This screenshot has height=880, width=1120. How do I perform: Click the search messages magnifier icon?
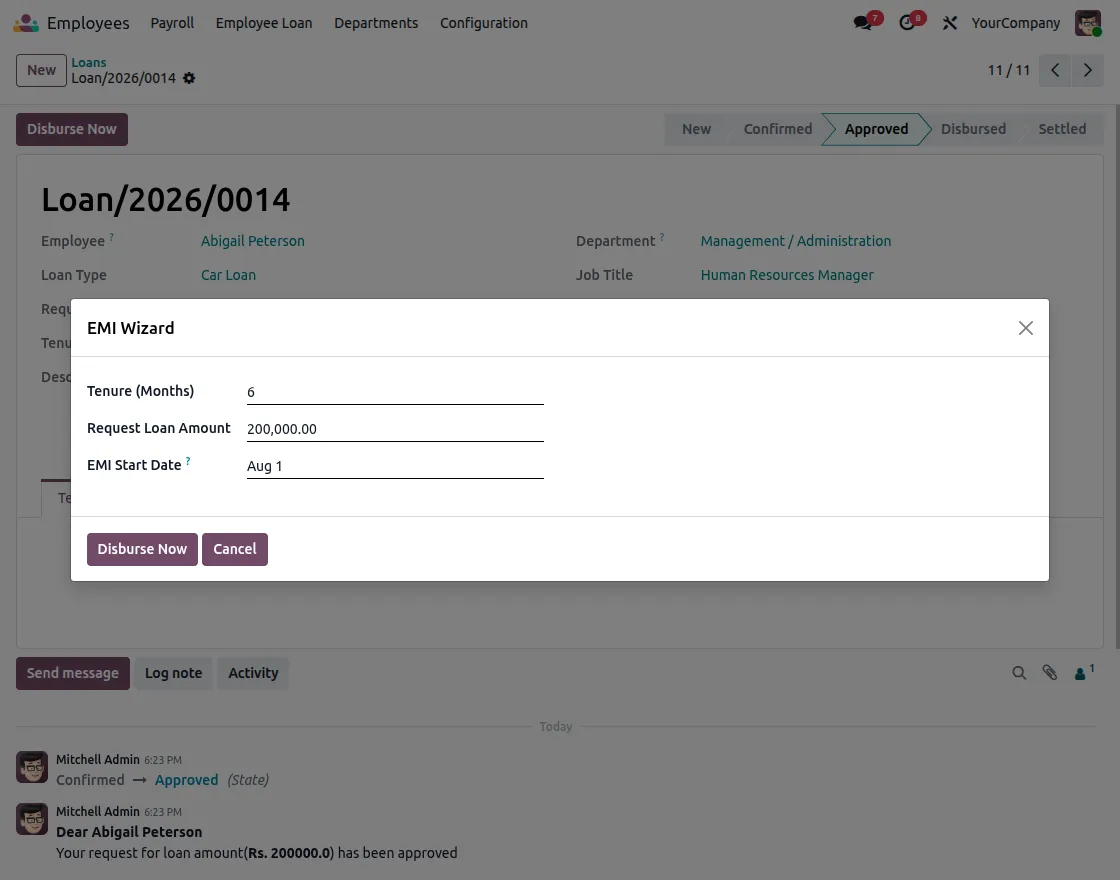coord(1019,673)
